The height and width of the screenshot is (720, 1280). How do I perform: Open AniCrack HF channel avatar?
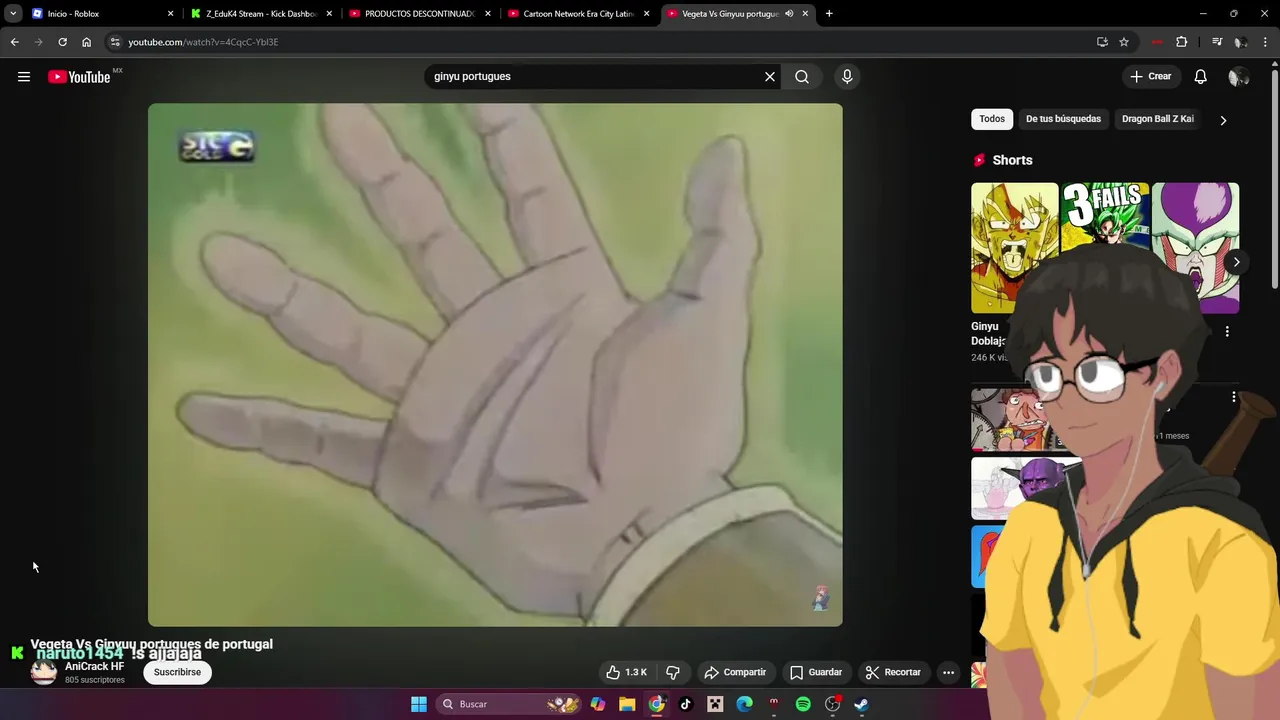[44, 672]
